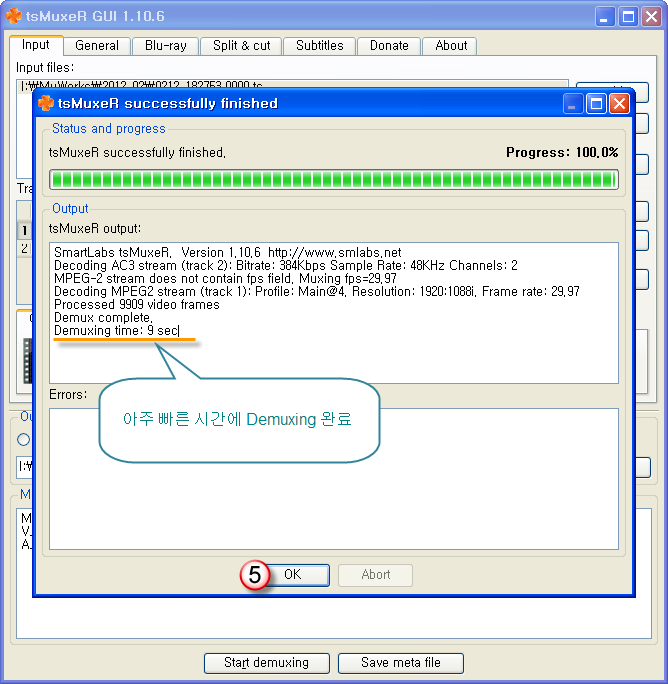Image resolution: width=668 pixels, height=684 pixels.
Task: Open the General tab
Action: click(97, 46)
